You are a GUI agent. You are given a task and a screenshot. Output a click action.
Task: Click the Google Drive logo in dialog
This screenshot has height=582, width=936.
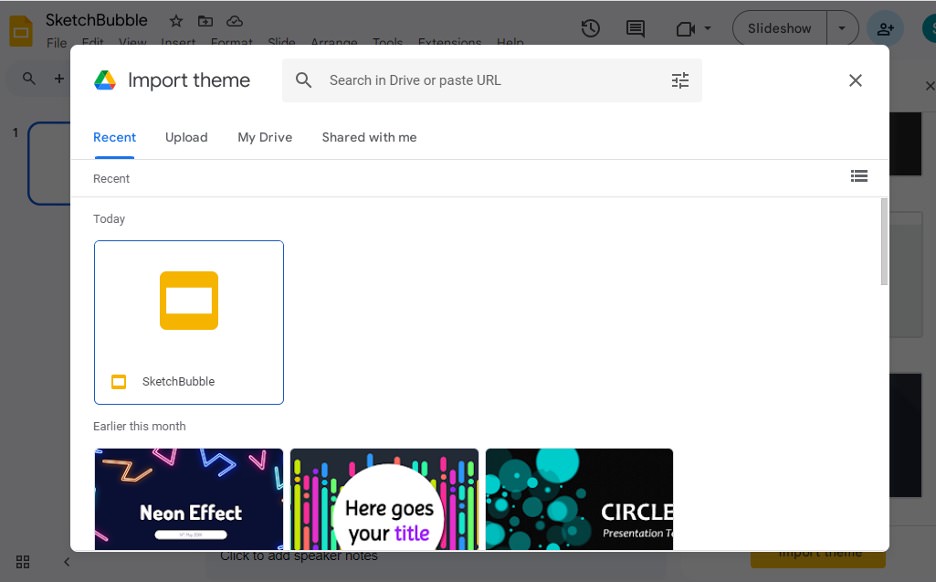(105, 80)
